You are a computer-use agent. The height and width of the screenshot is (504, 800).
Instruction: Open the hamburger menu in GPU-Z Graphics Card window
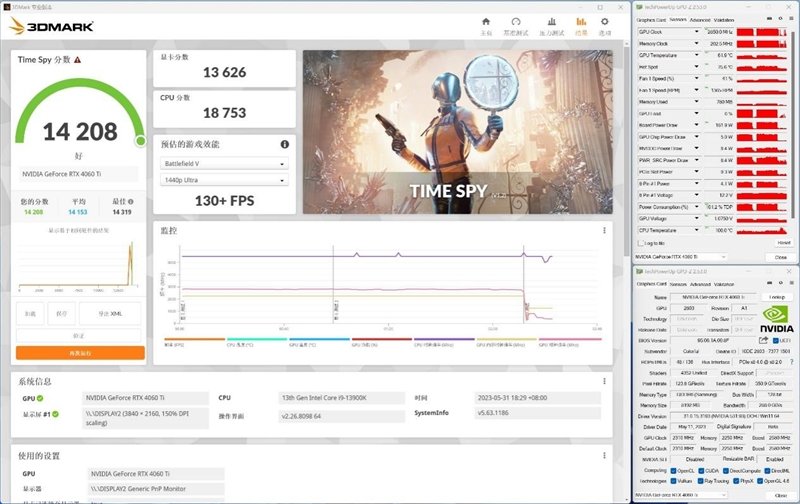tap(790, 283)
